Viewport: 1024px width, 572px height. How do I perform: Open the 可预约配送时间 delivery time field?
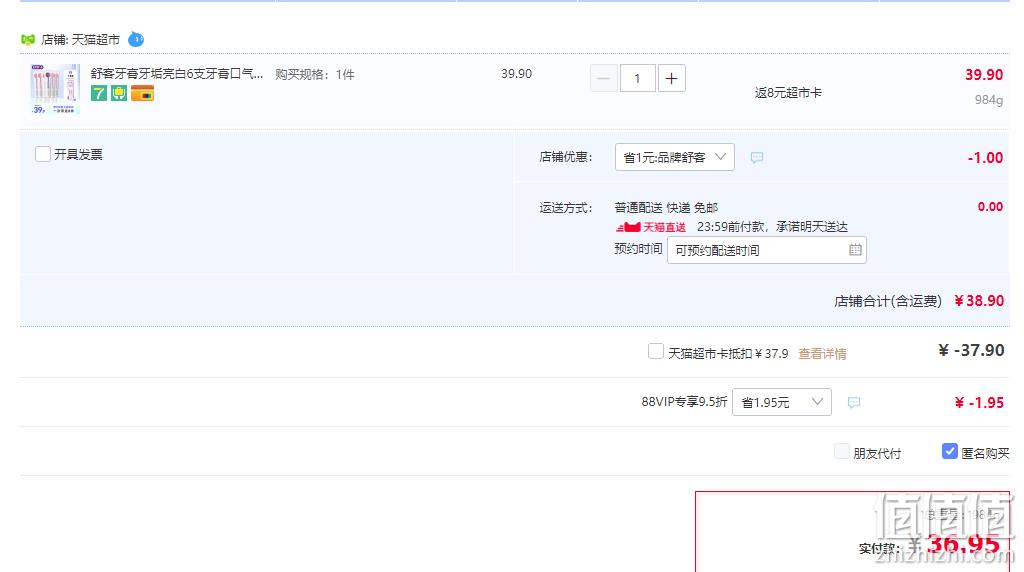point(767,250)
